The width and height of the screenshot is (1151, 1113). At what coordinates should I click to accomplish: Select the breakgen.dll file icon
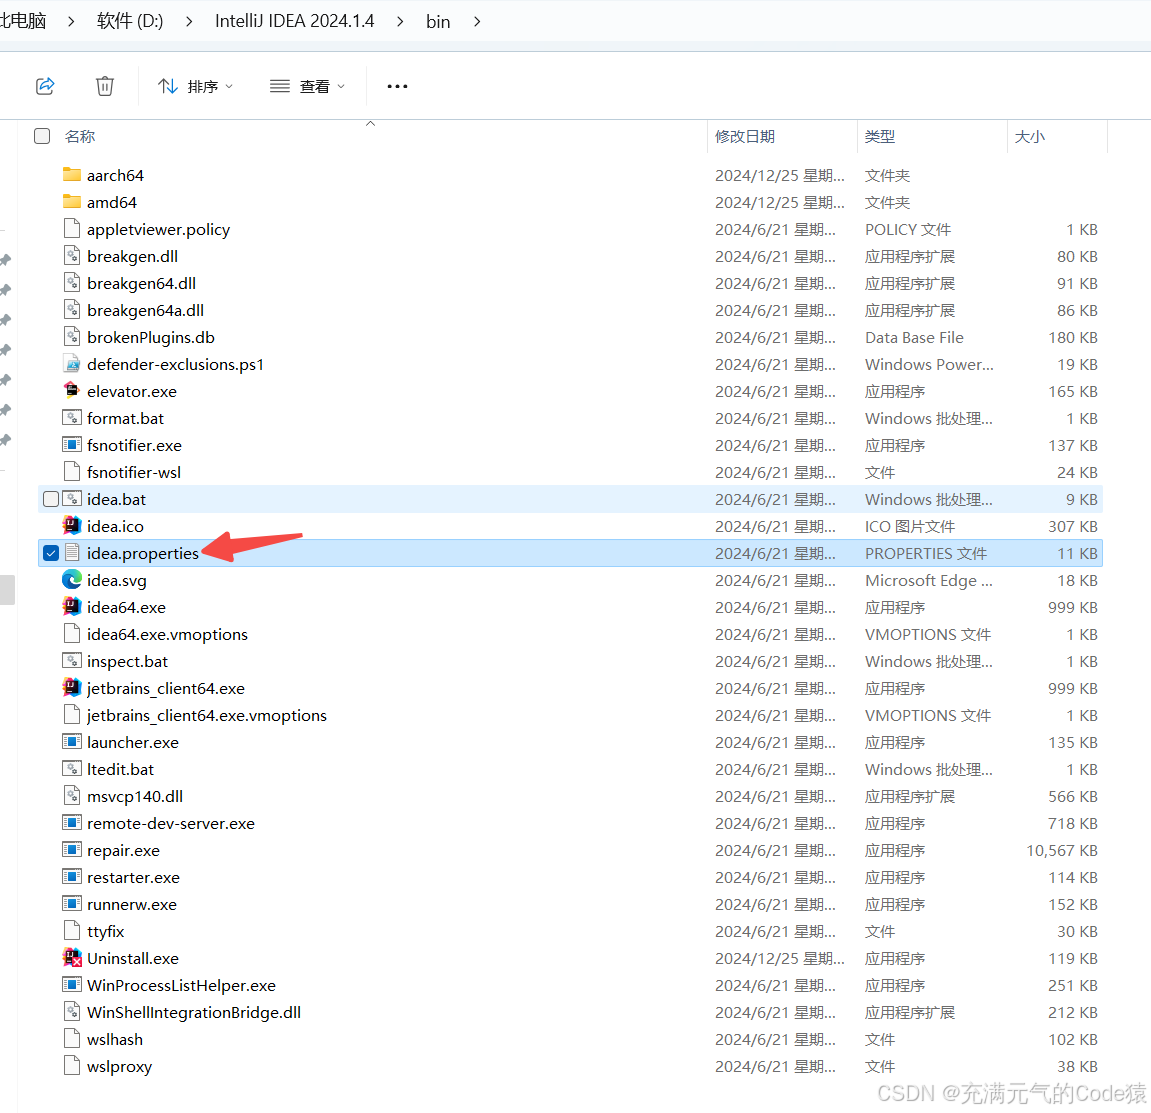click(72, 256)
